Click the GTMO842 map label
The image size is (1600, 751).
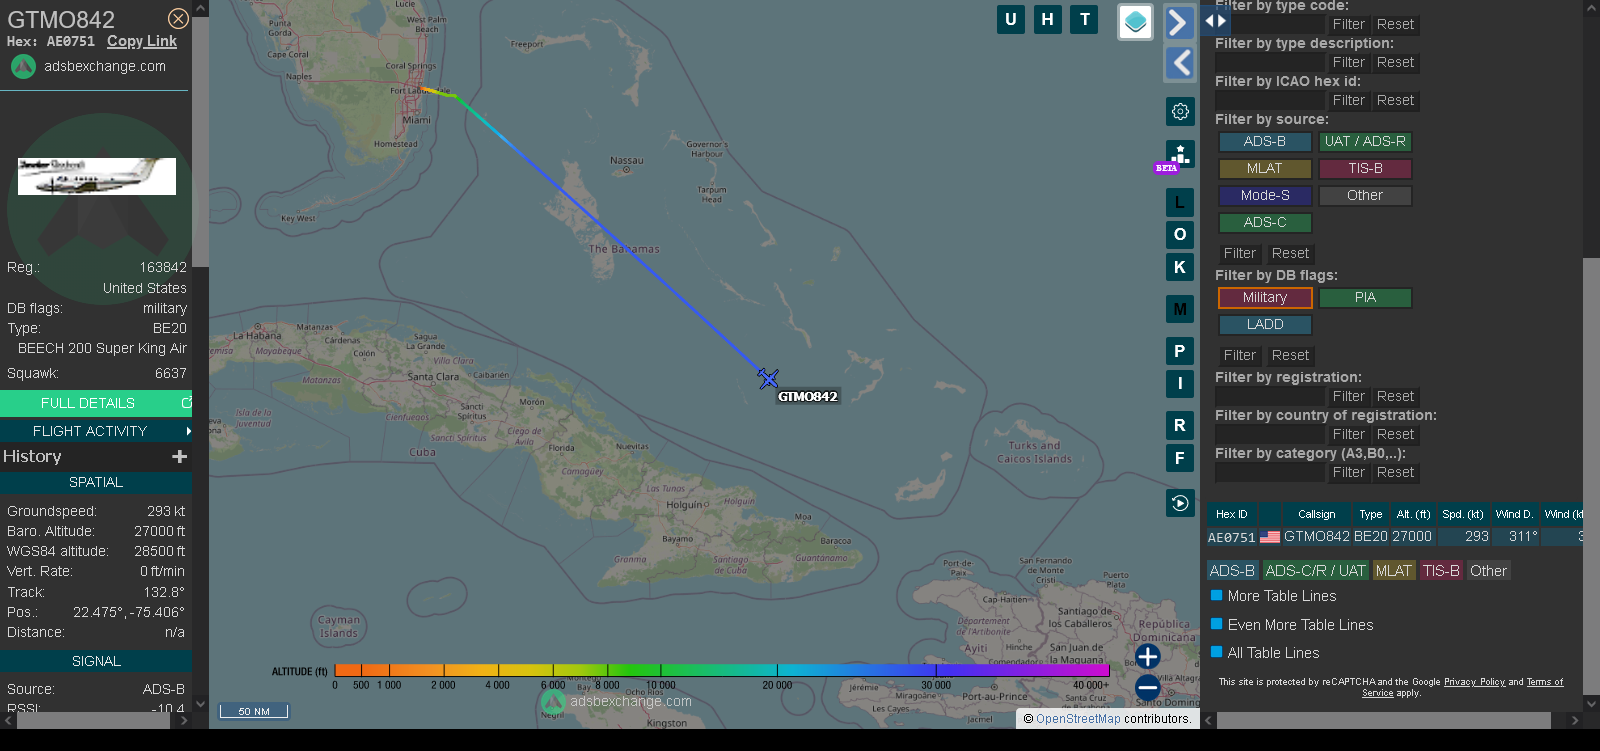808,396
